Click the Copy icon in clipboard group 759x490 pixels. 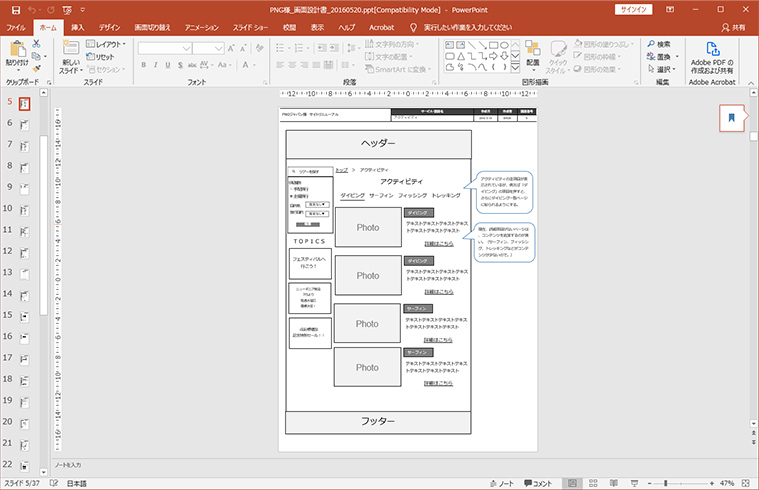(x=36, y=57)
